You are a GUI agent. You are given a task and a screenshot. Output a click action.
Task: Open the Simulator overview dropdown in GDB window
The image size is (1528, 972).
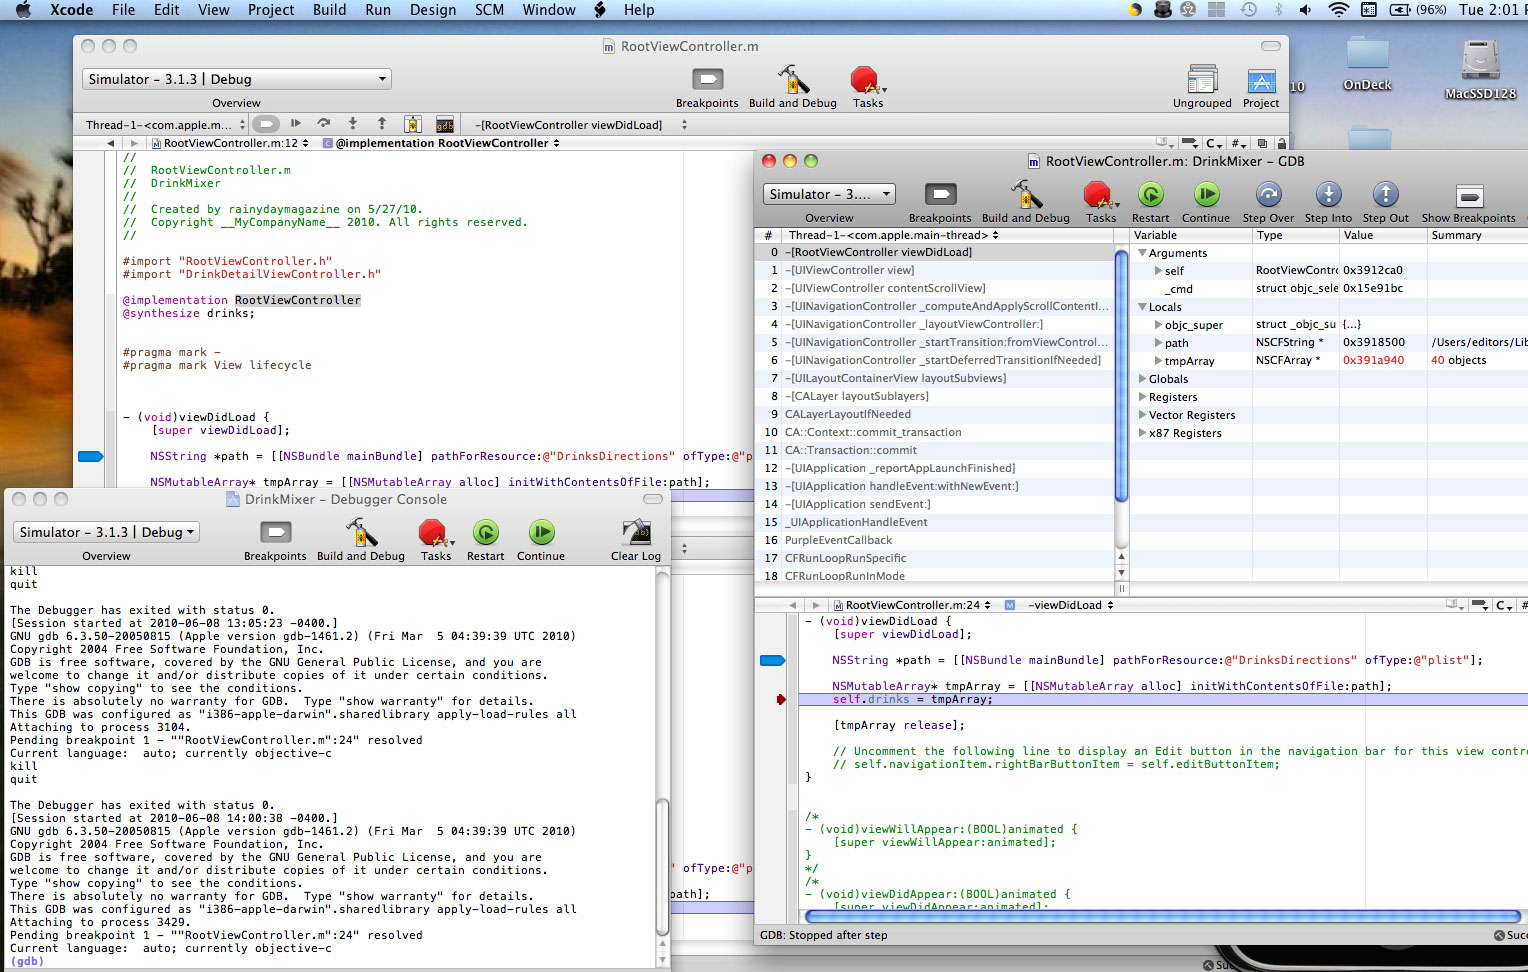pyautogui.click(x=829, y=194)
